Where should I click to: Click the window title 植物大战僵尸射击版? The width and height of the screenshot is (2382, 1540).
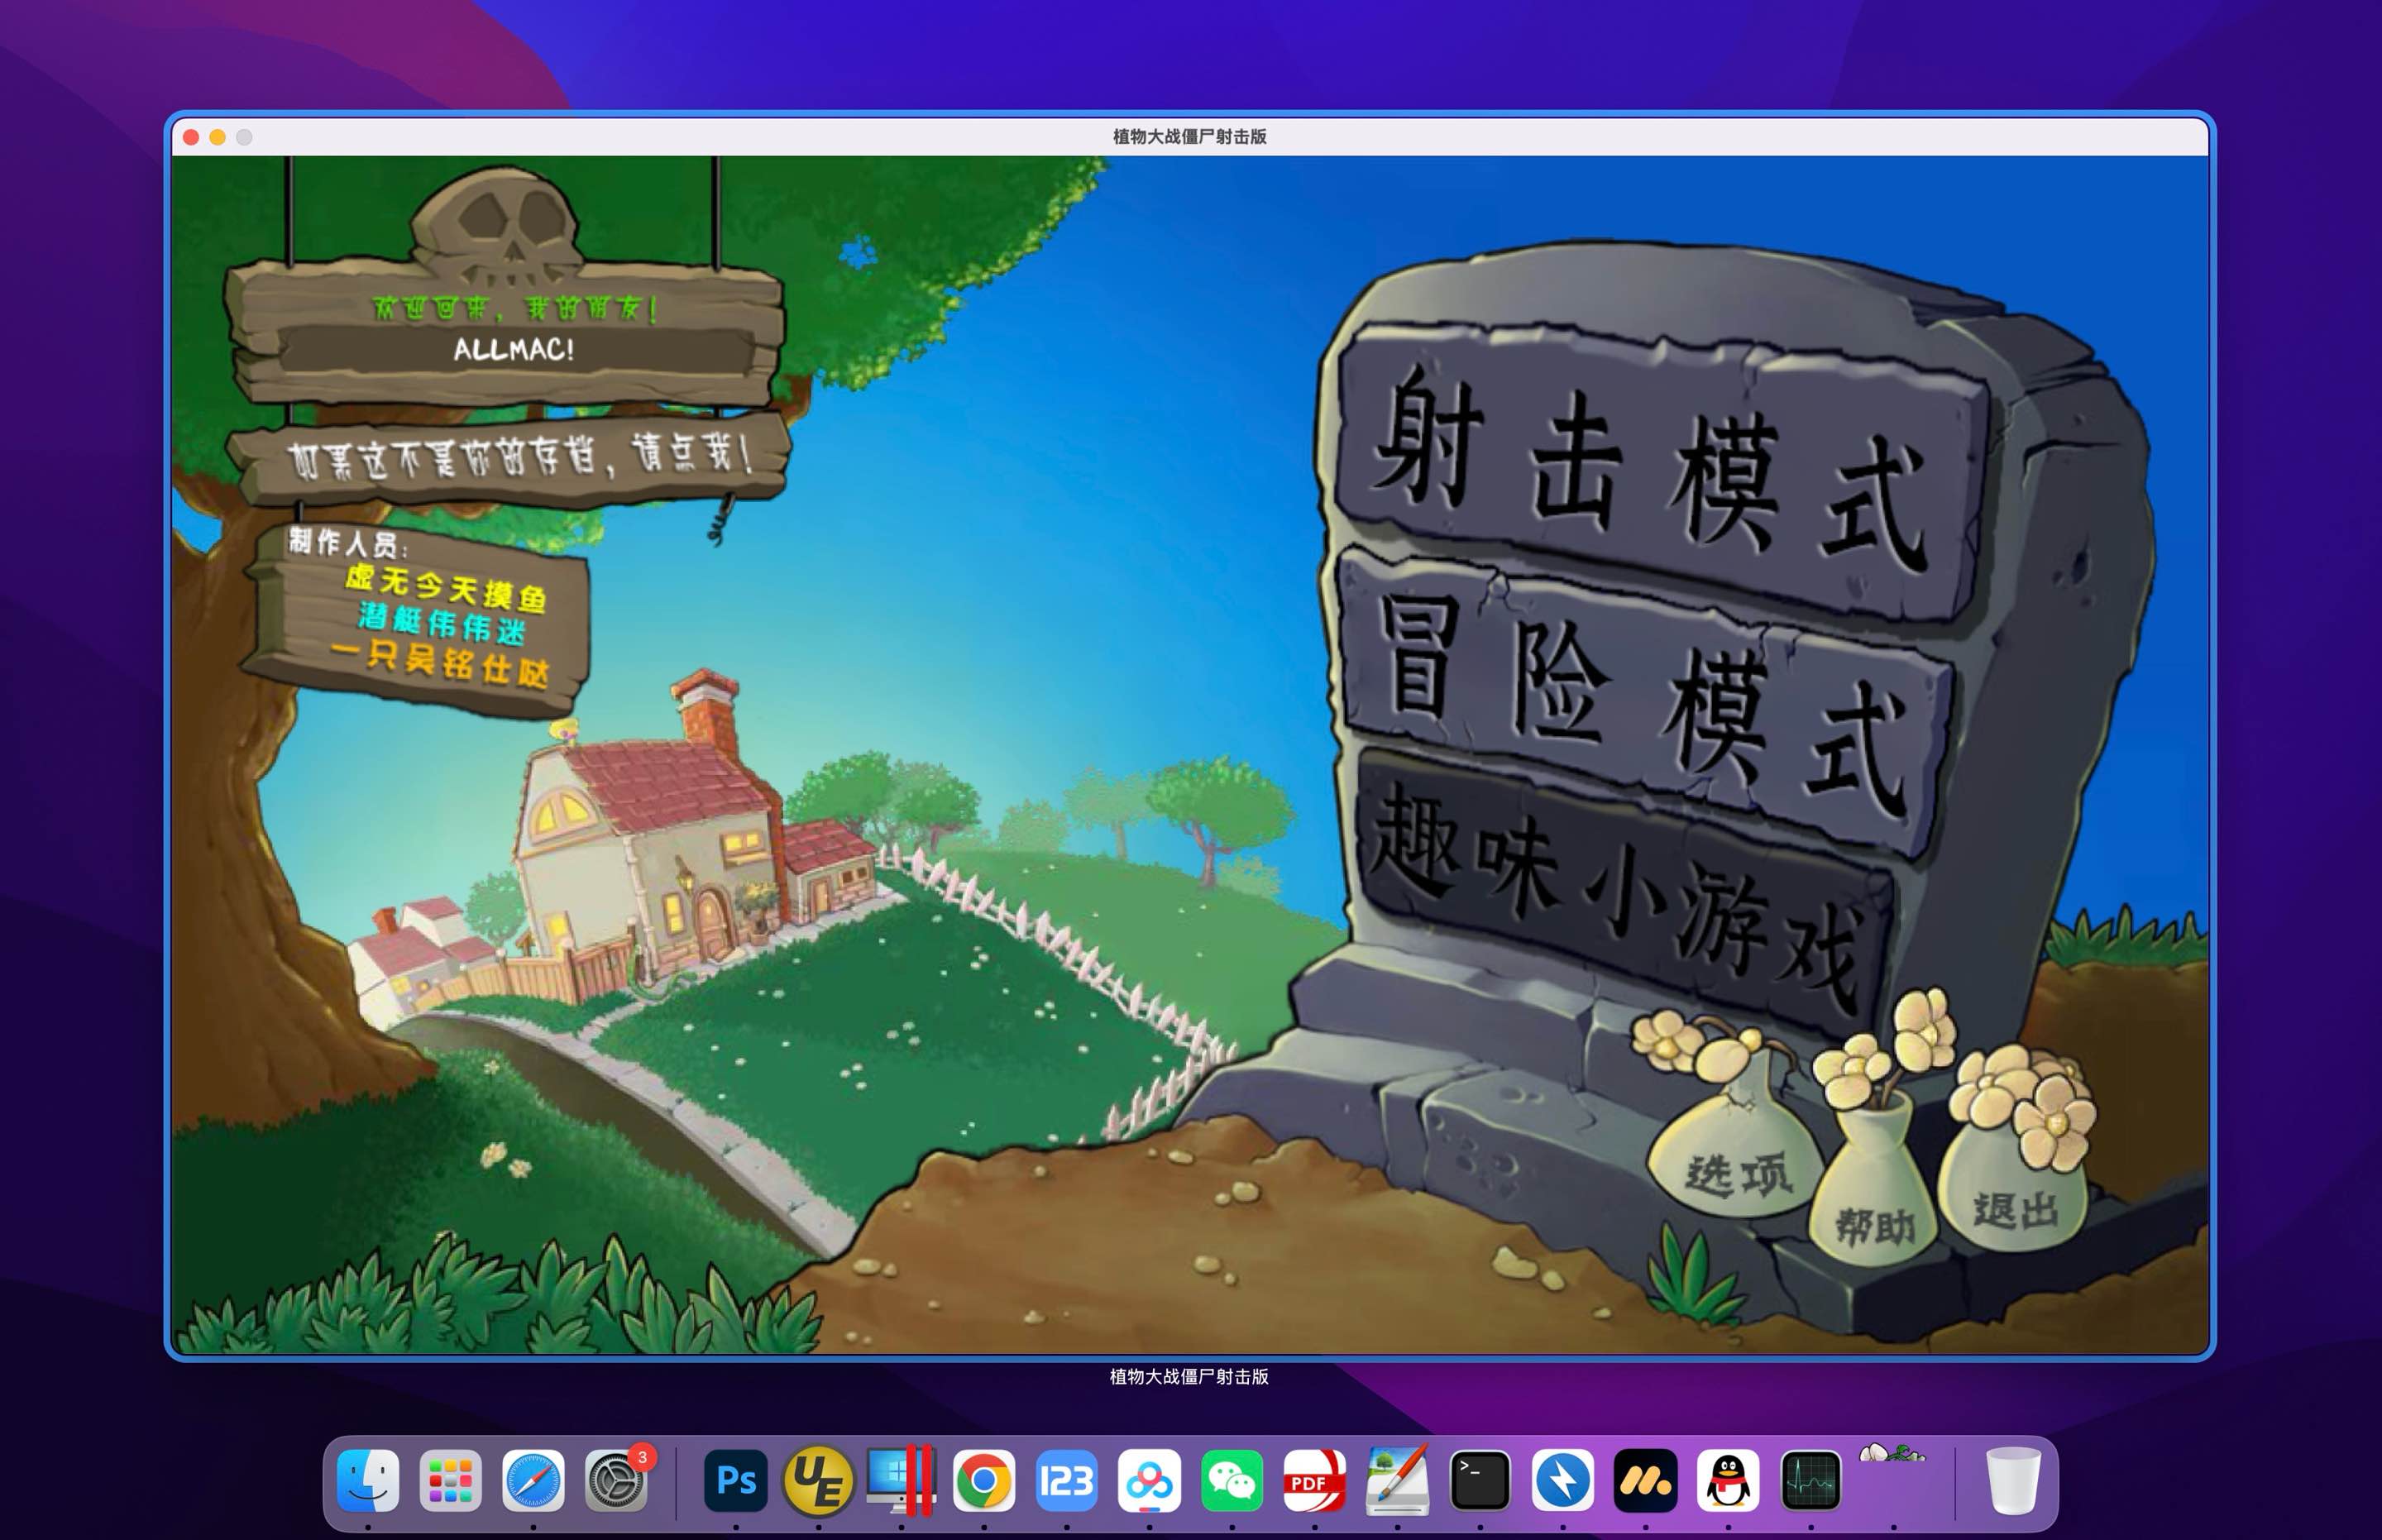(x=1190, y=137)
